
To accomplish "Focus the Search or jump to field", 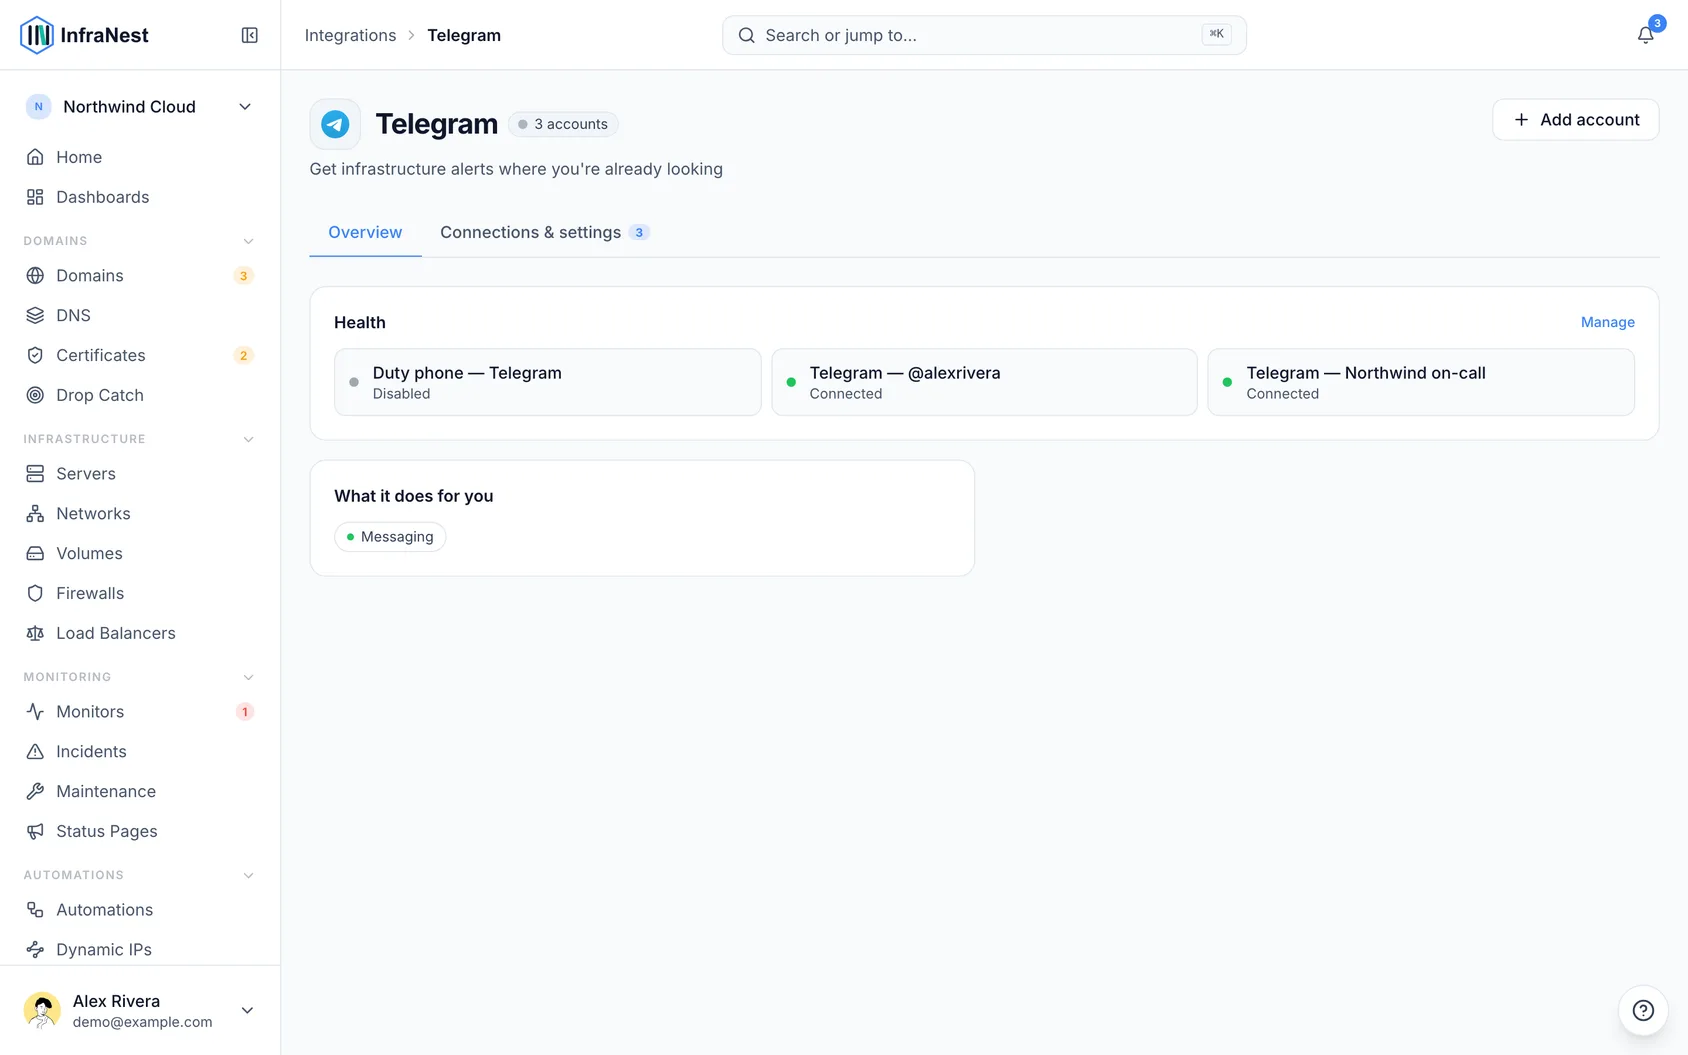I will 984,35.
